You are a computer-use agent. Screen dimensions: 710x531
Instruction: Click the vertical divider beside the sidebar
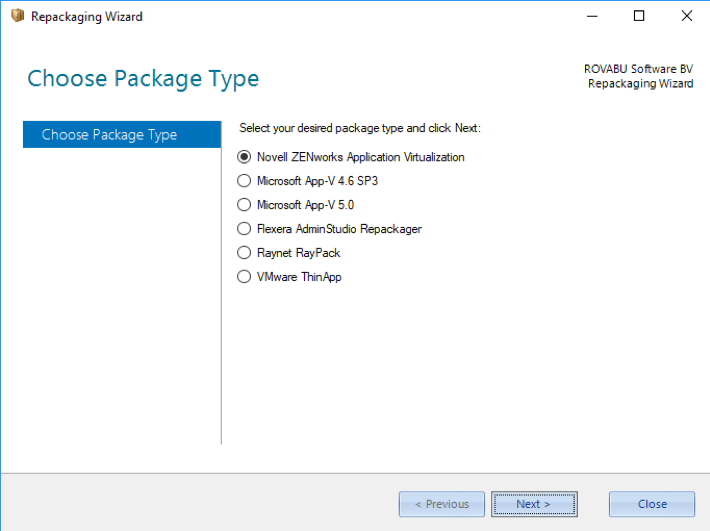tap(221, 283)
